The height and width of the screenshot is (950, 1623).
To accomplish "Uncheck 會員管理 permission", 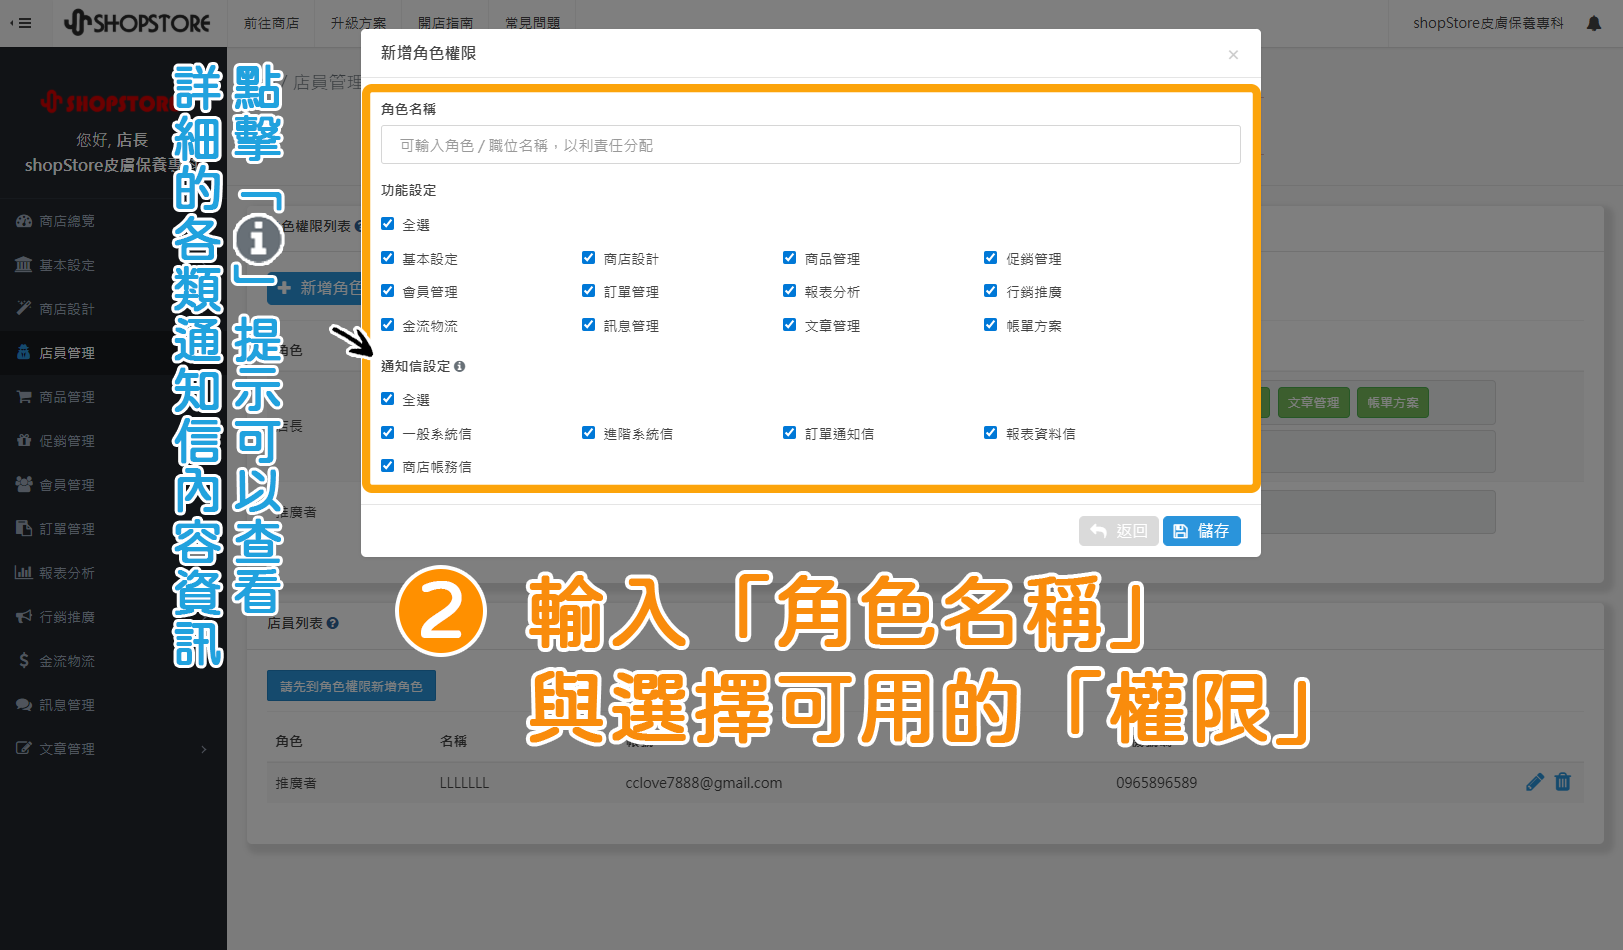I will pos(388,291).
